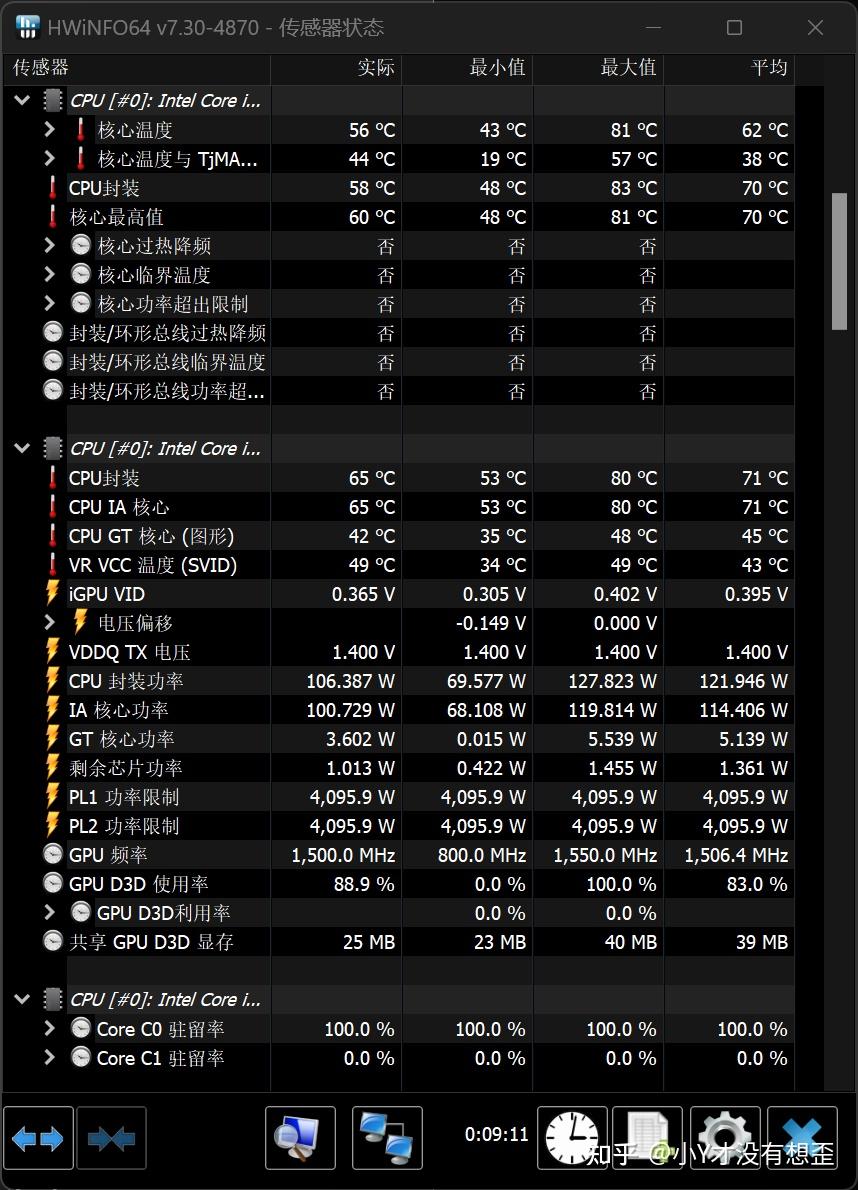
Task: Click the 传感器 column header
Action: (x=137, y=68)
